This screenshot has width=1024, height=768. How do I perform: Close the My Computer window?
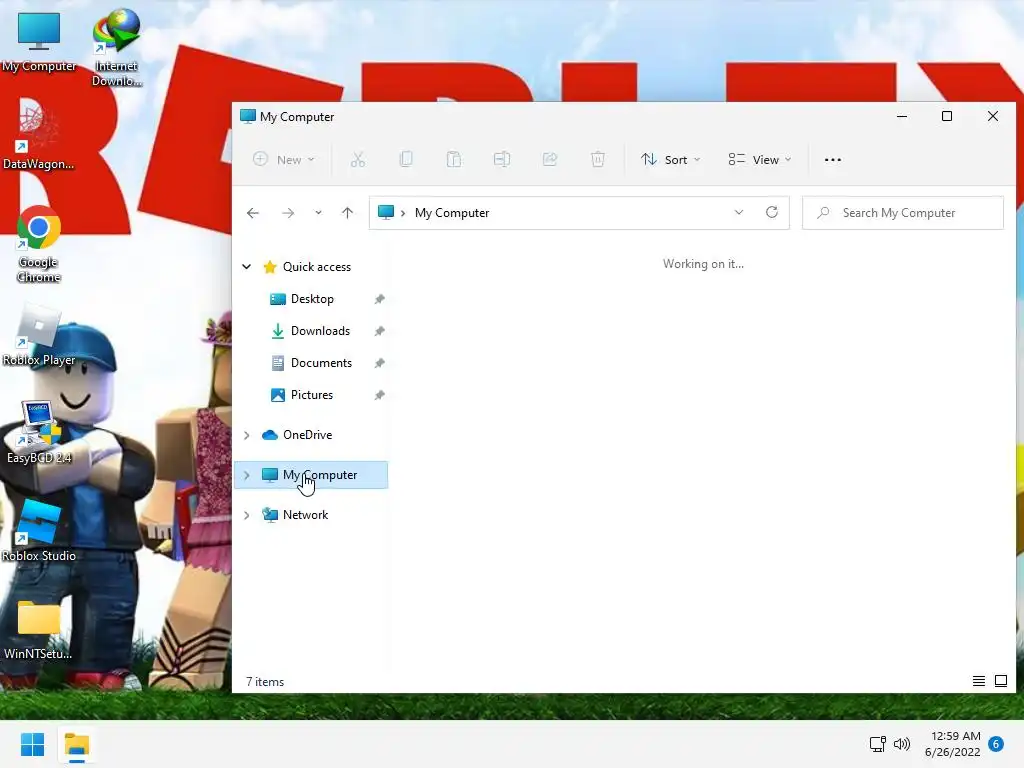[x=993, y=116]
